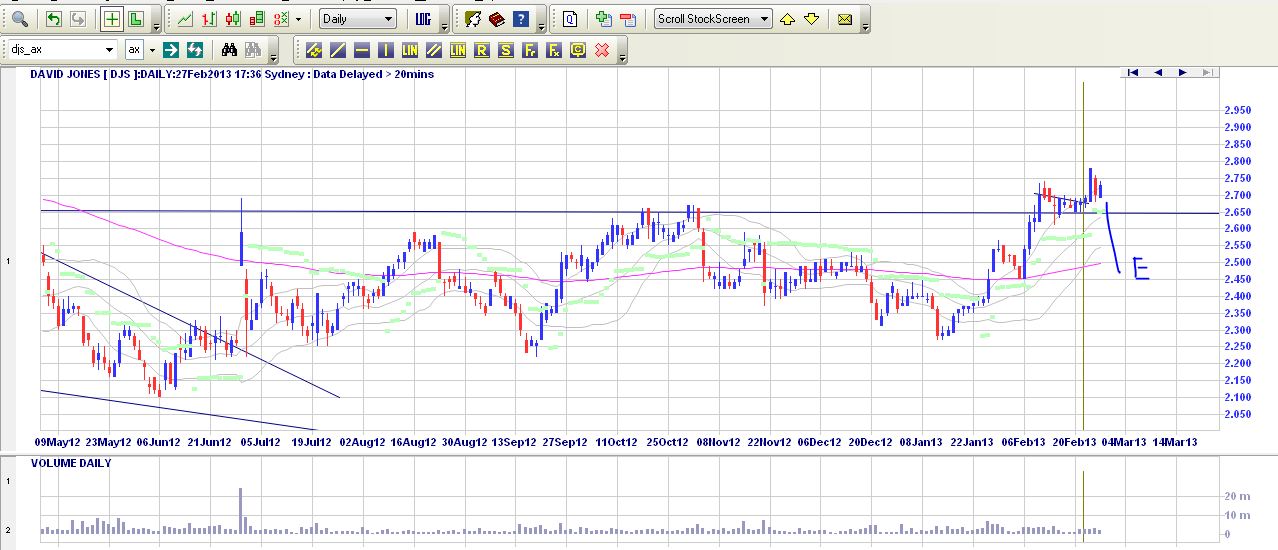Open the notes pin icon
The width and height of the screenshot is (1278, 550).
click(x=474, y=19)
